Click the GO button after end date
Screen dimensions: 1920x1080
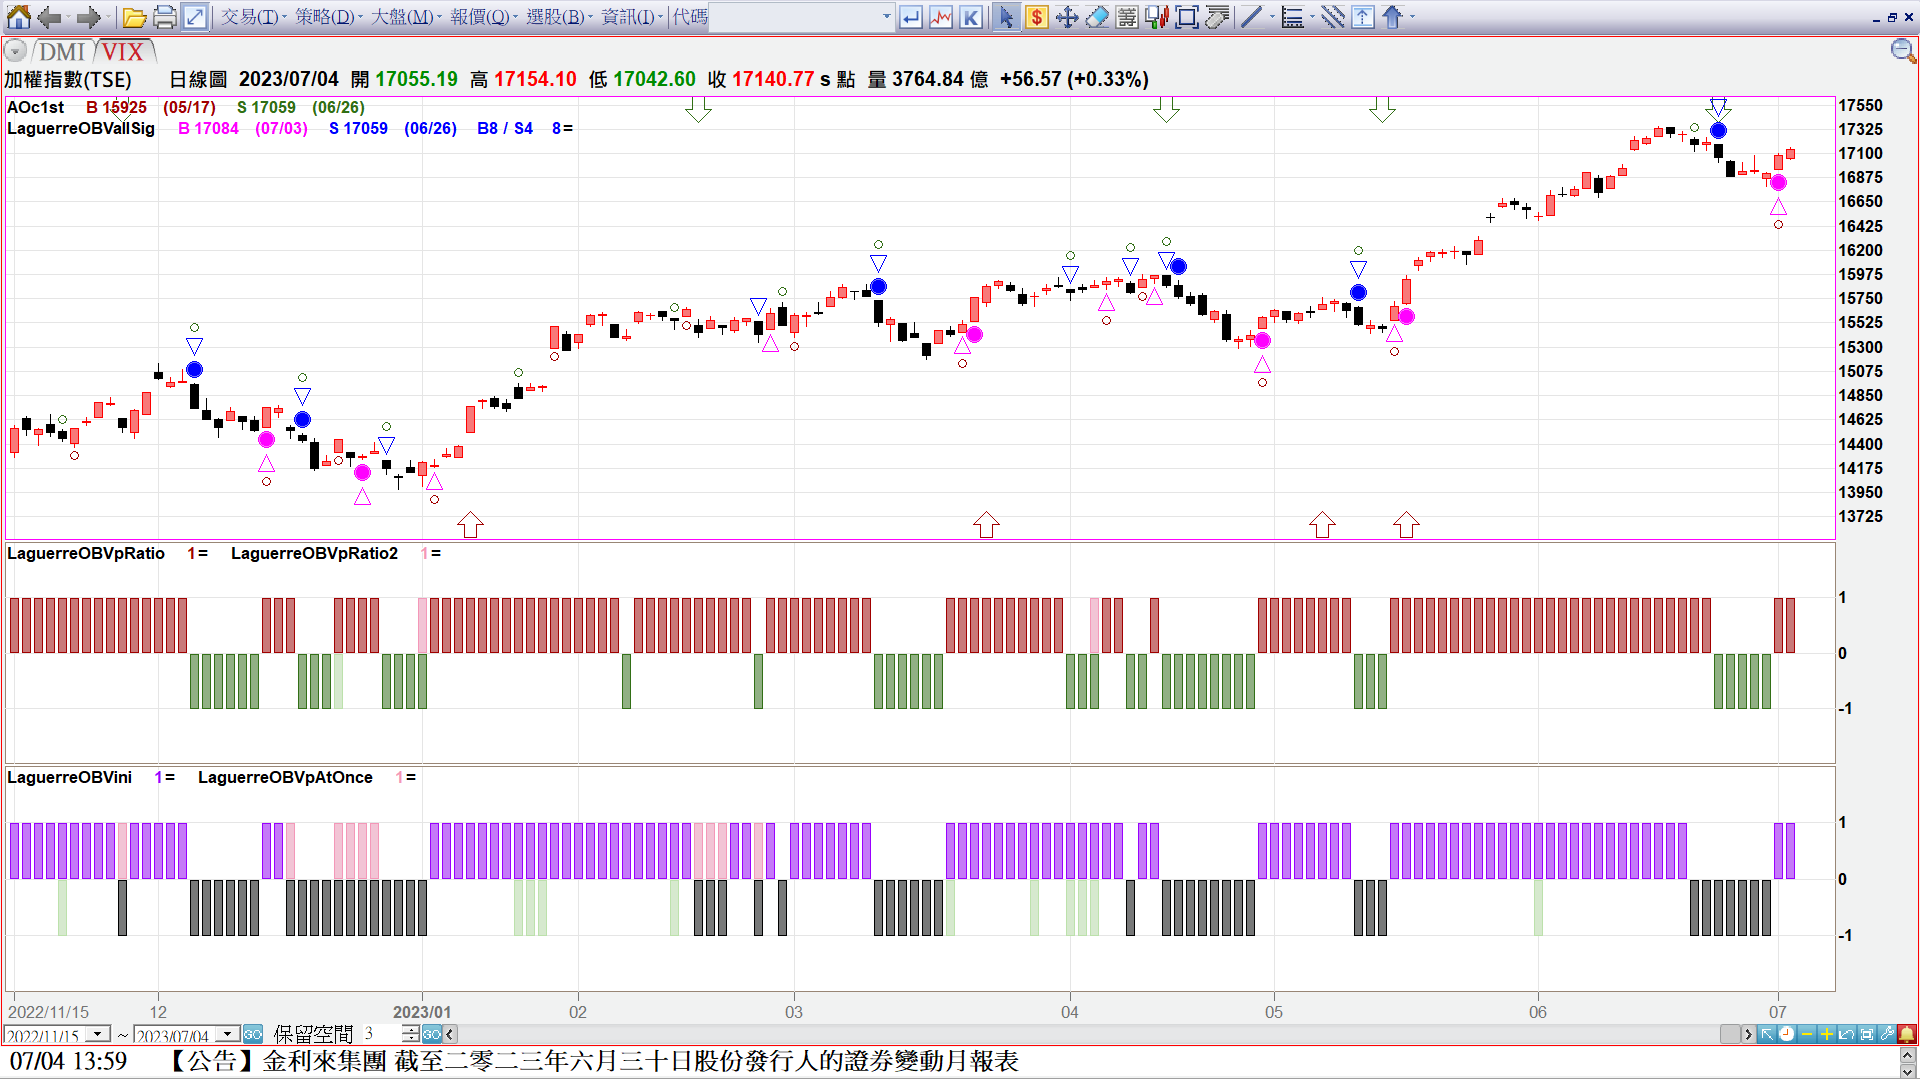point(253,1034)
